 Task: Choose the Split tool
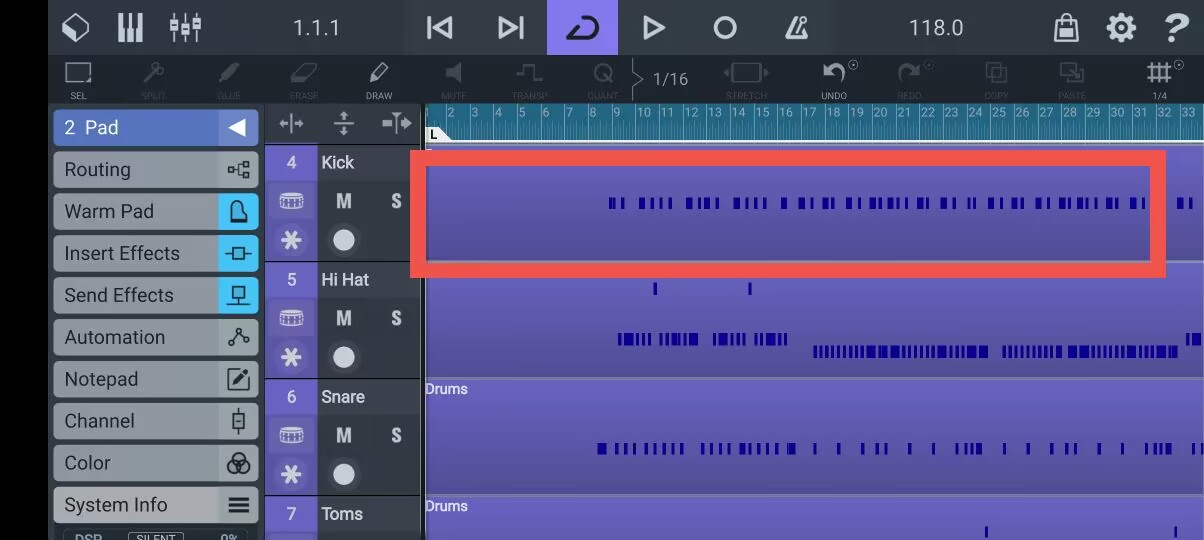[x=153, y=79]
